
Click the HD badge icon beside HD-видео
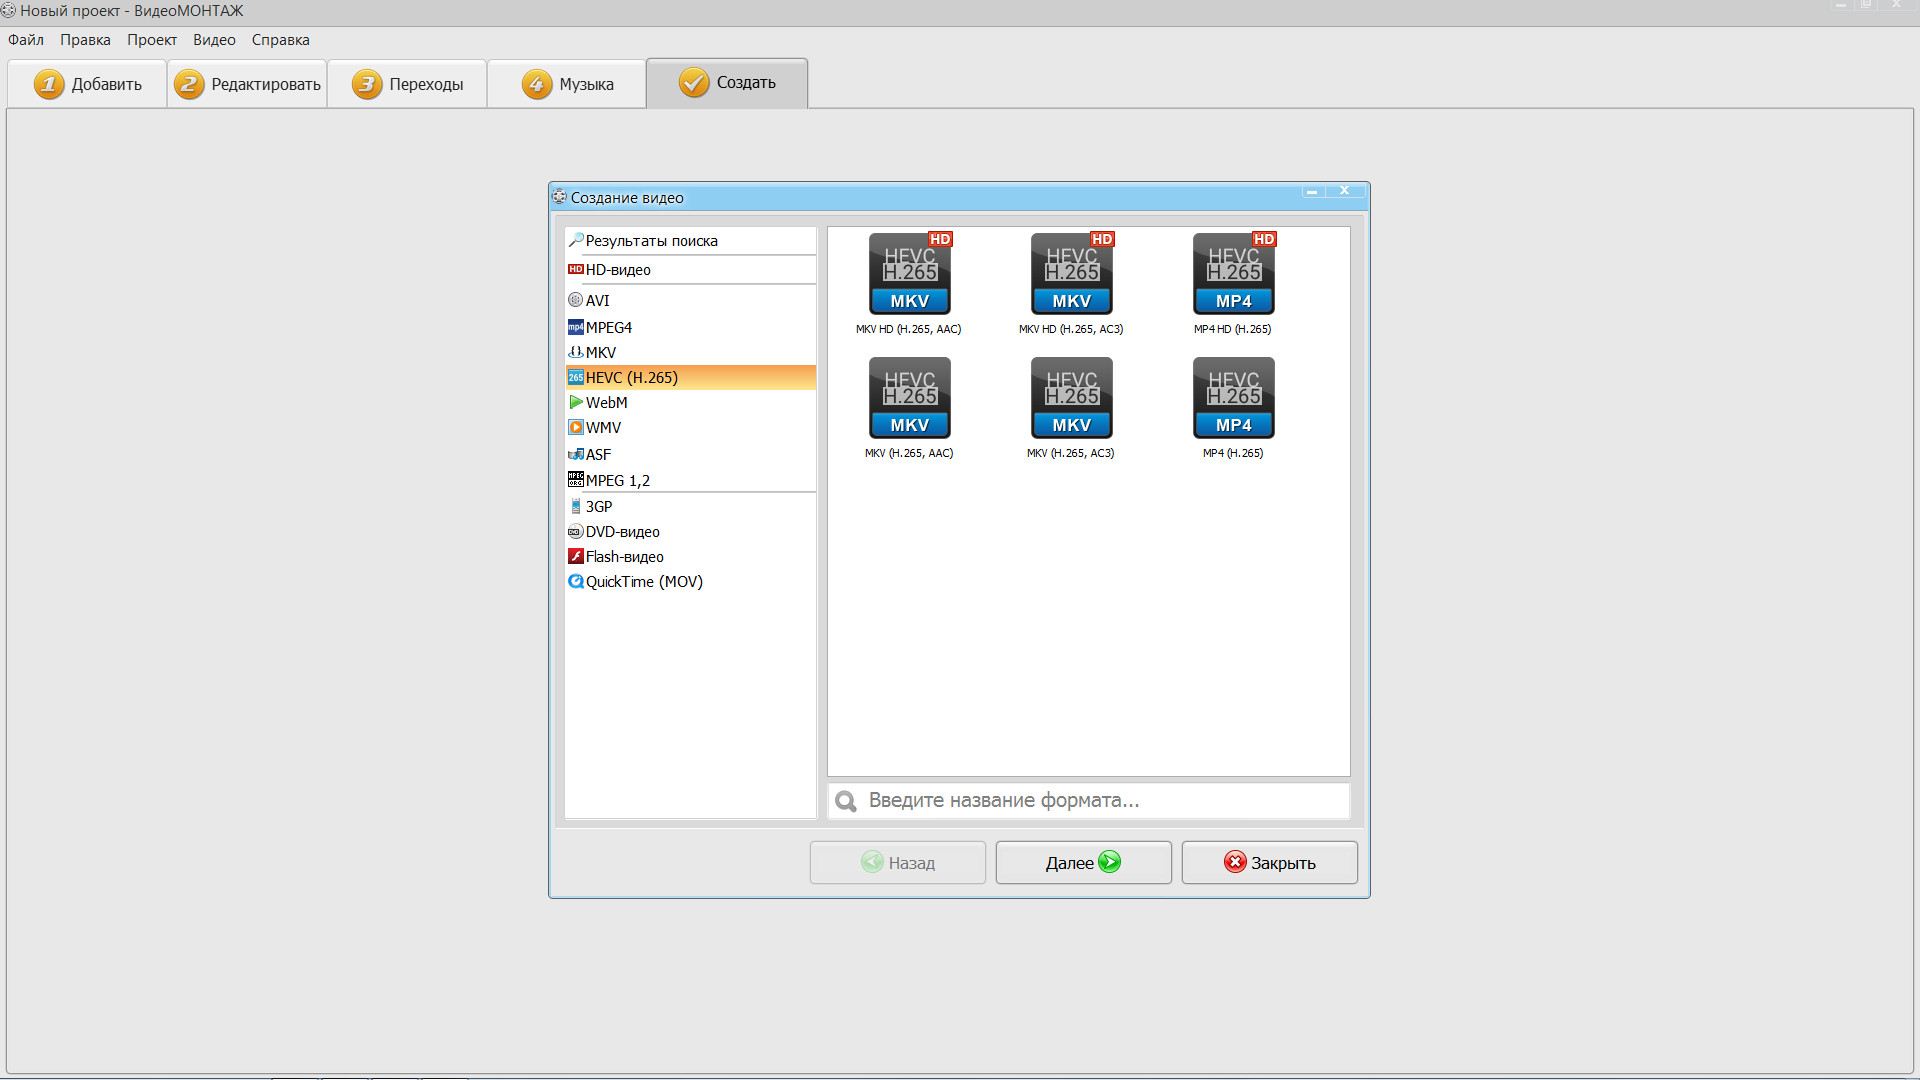pyautogui.click(x=576, y=269)
